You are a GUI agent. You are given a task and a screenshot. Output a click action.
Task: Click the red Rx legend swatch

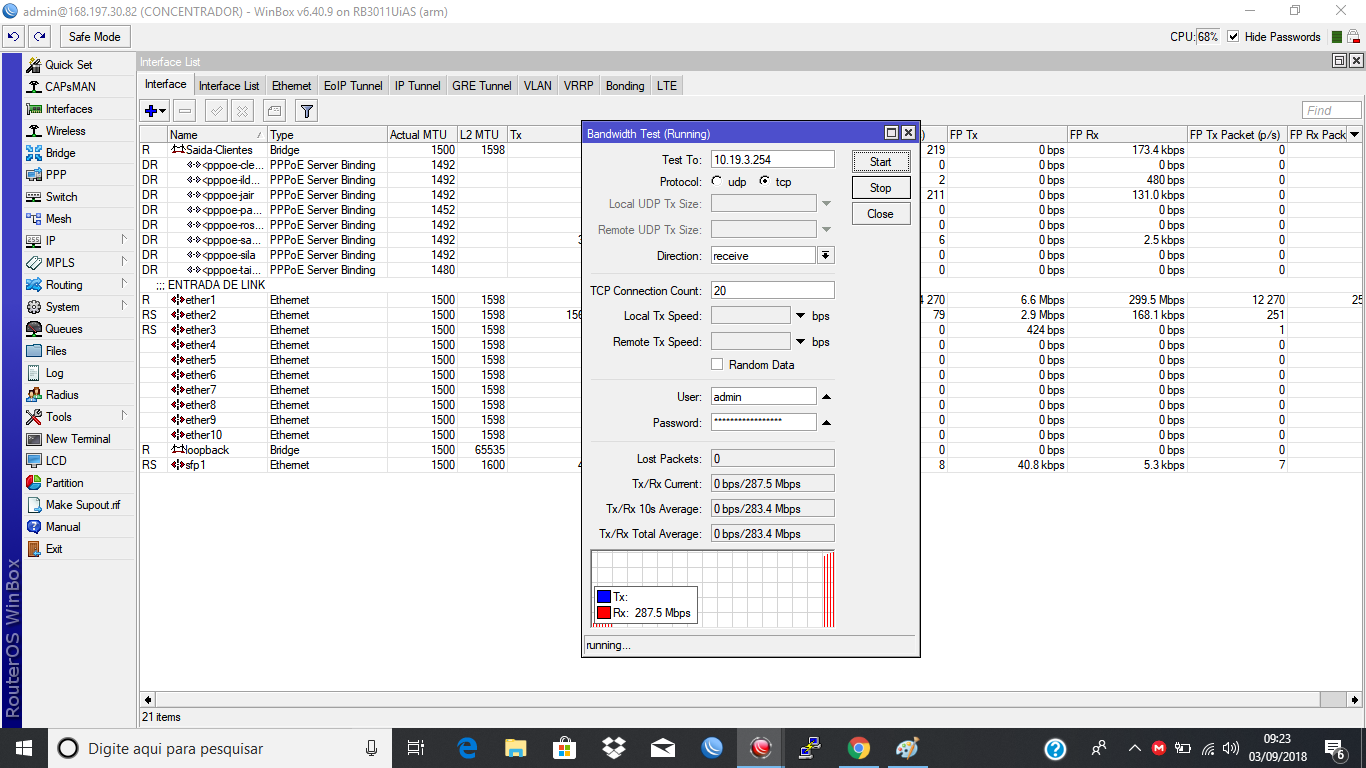[603, 613]
